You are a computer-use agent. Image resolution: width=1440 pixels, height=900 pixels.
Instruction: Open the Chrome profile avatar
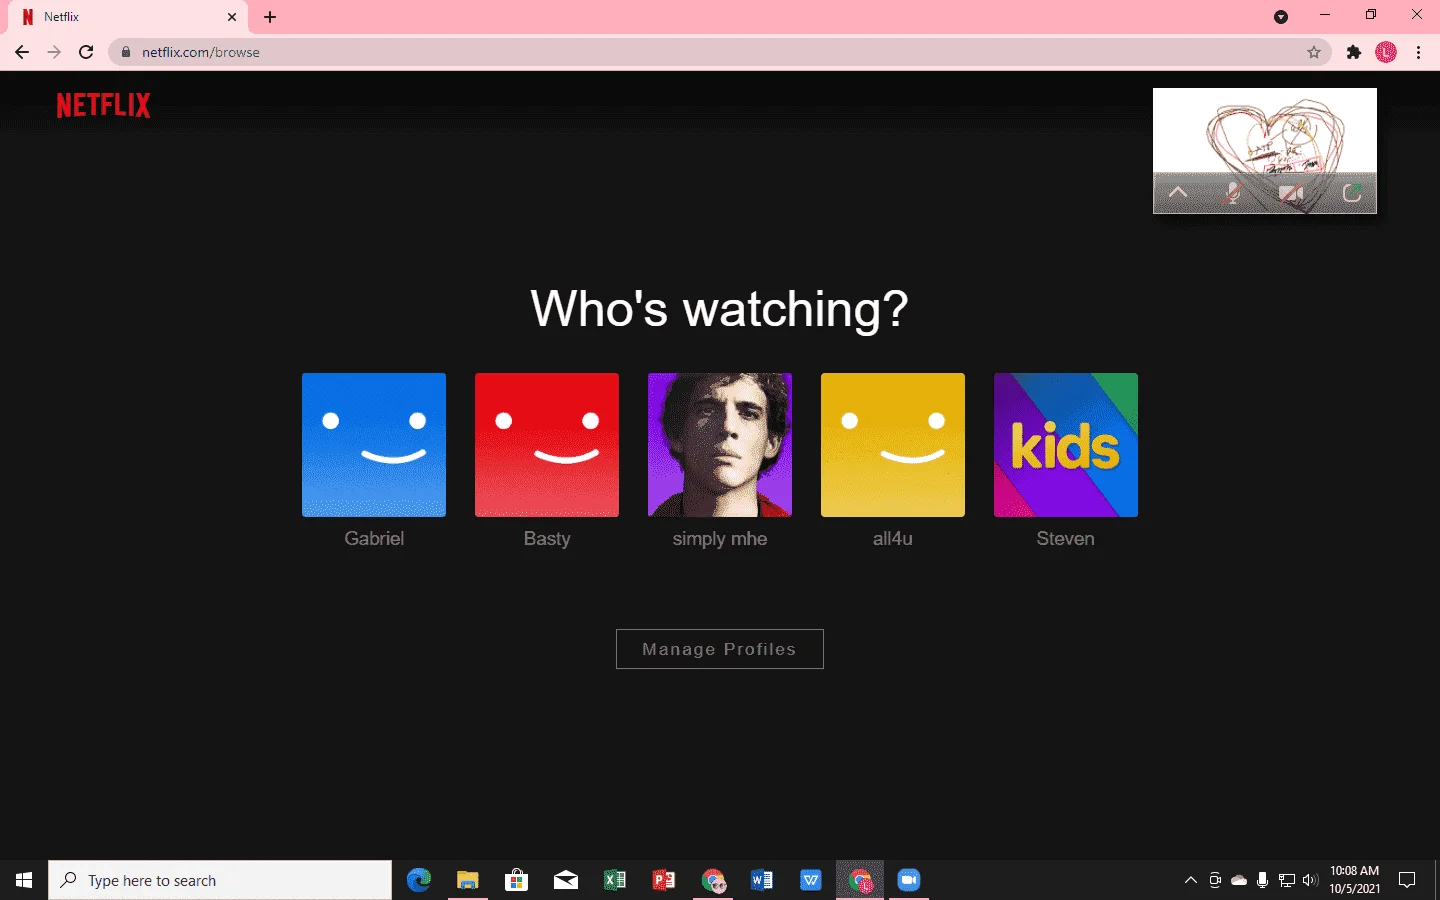[1386, 52]
